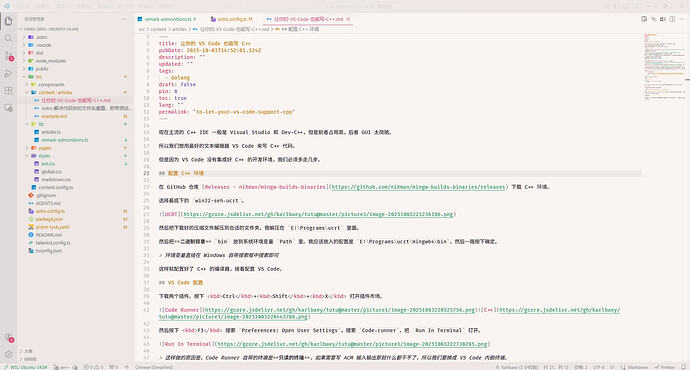The height and width of the screenshot is (370, 690).
Task: Open the Extensions view
Action: tap(8, 90)
